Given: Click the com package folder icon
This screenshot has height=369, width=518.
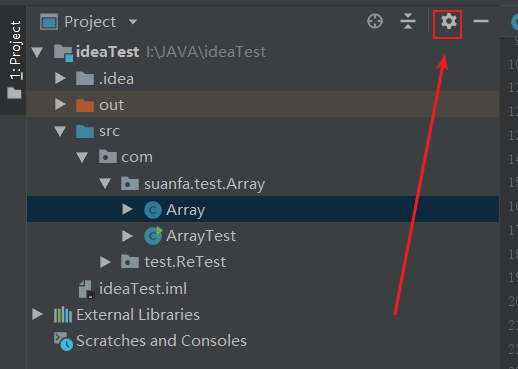Looking at the screenshot, I should (x=108, y=157).
